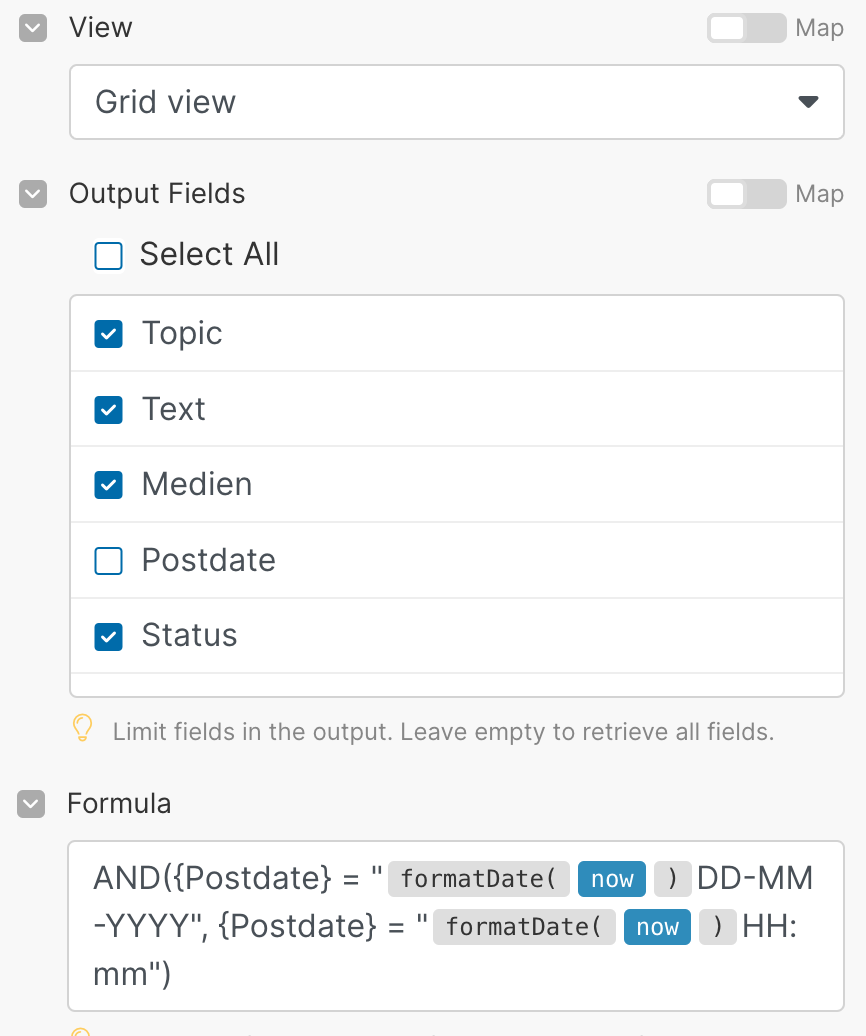Collapse the Formula section chevron
The image size is (866, 1036).
pyautogui.click(x=33, y=803)
